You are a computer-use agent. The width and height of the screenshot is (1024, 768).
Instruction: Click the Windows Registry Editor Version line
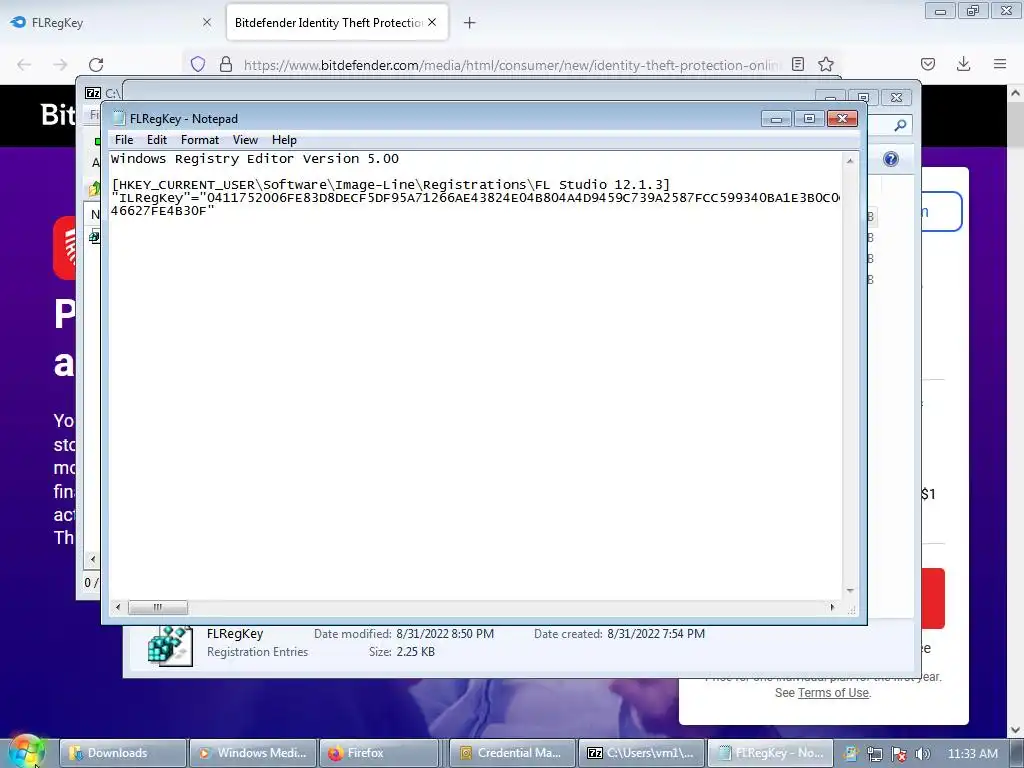[x=255, y=159]
